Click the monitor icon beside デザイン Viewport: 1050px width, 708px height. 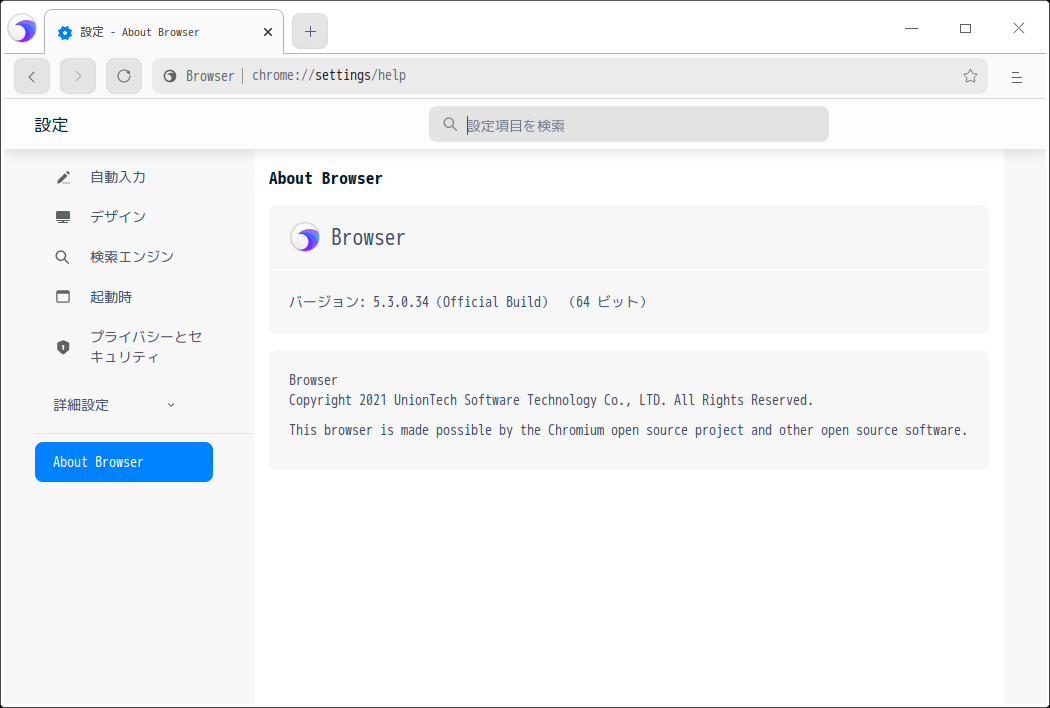63,217
